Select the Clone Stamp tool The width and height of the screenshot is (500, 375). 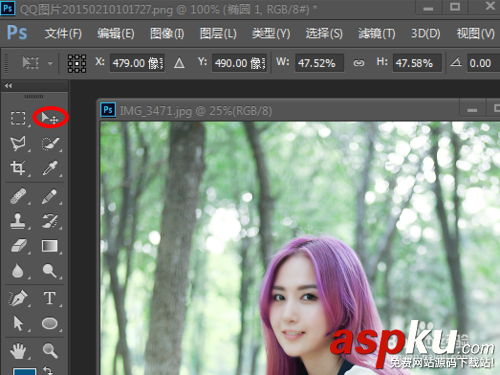pyautogui.click(x=18, y=221)
